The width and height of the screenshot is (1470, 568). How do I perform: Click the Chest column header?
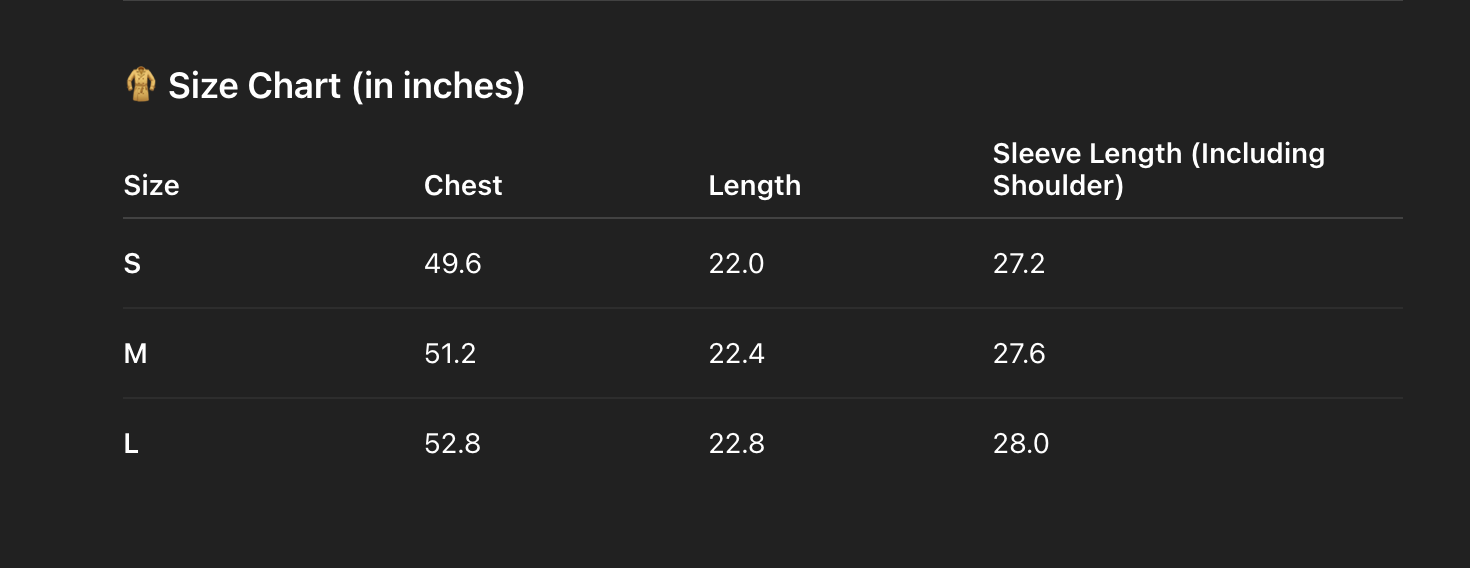pos(463,186)
